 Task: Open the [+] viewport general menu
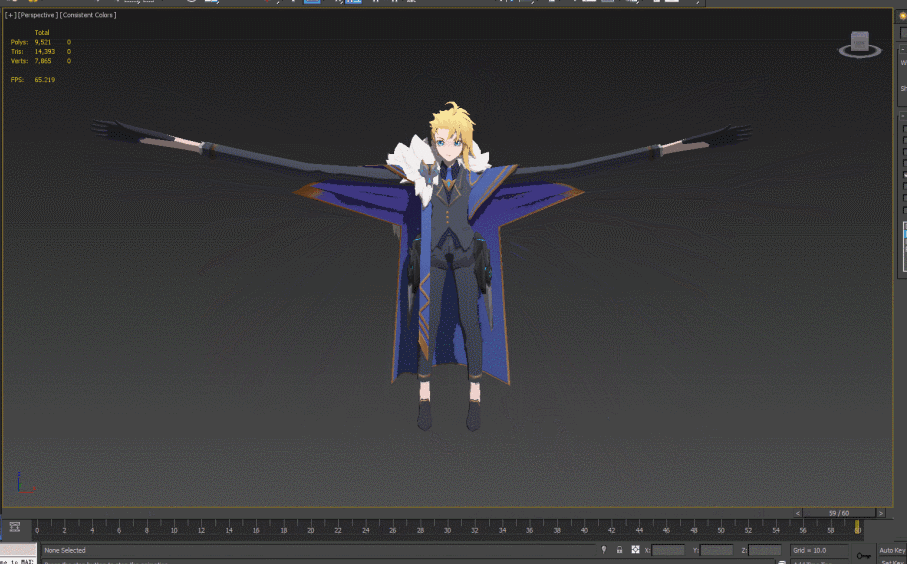point(10,15)
